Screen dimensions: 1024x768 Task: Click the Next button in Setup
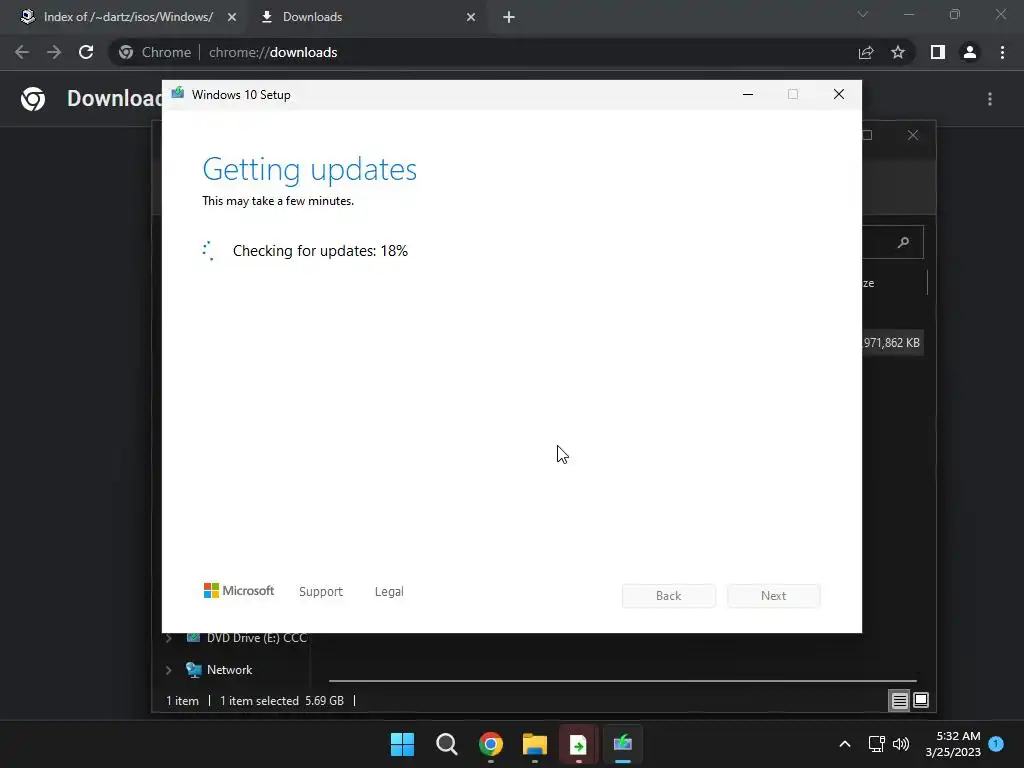point(773,596)
